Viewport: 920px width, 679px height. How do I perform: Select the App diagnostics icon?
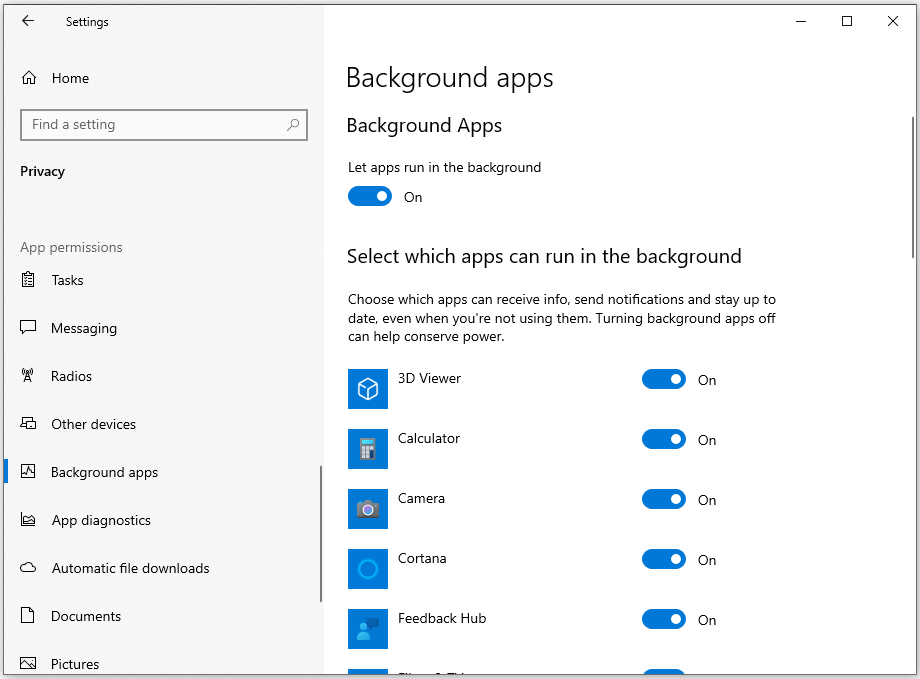(29, 520)
